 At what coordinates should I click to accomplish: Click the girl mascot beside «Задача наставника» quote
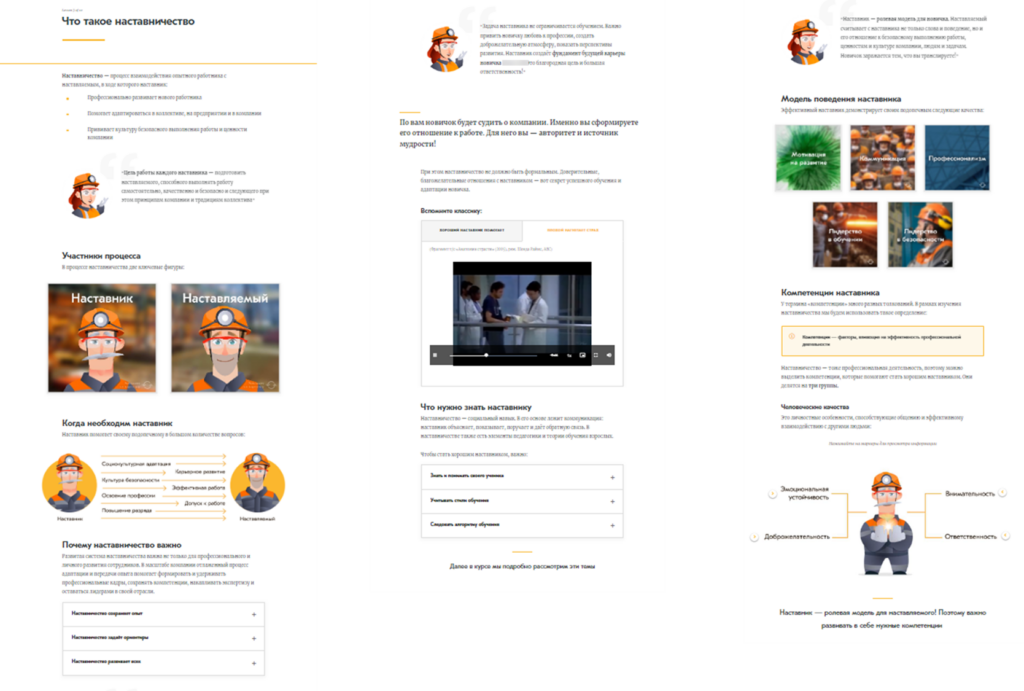[x=446, y=49]
